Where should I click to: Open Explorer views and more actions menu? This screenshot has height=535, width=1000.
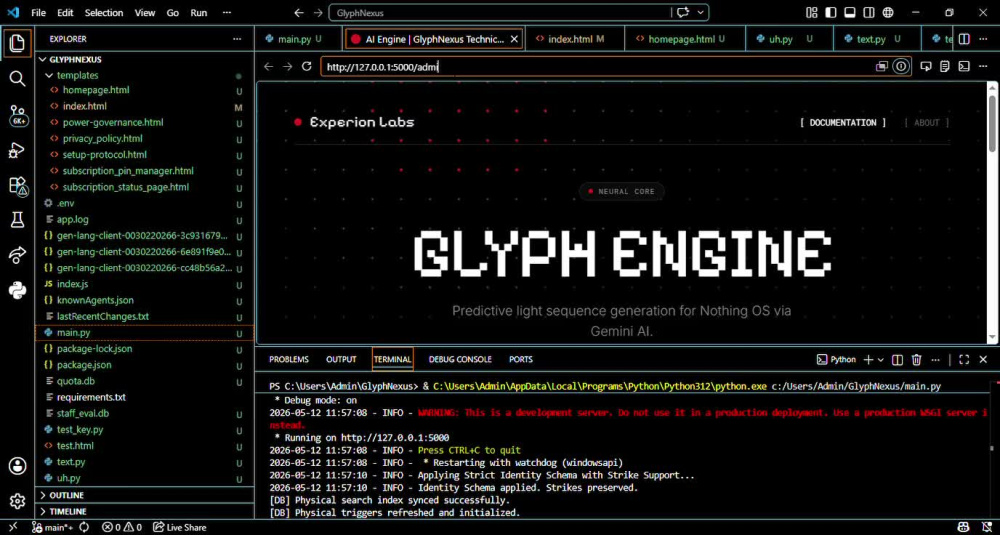237,39
